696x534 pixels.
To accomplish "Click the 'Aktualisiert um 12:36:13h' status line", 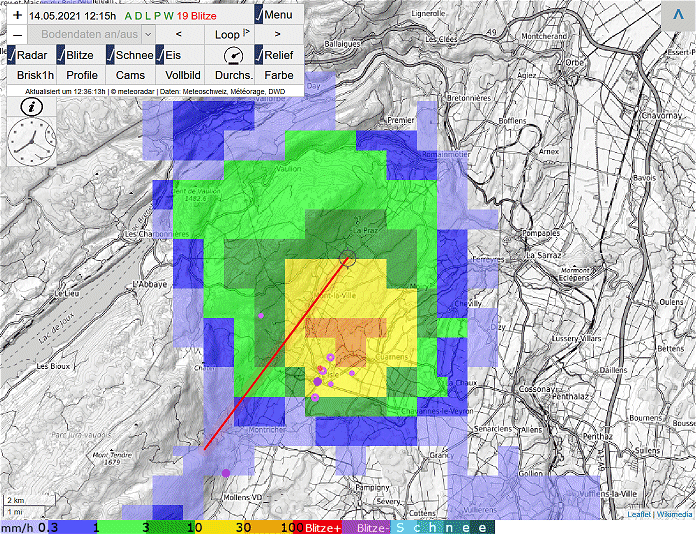I will (x=65, y=91).
